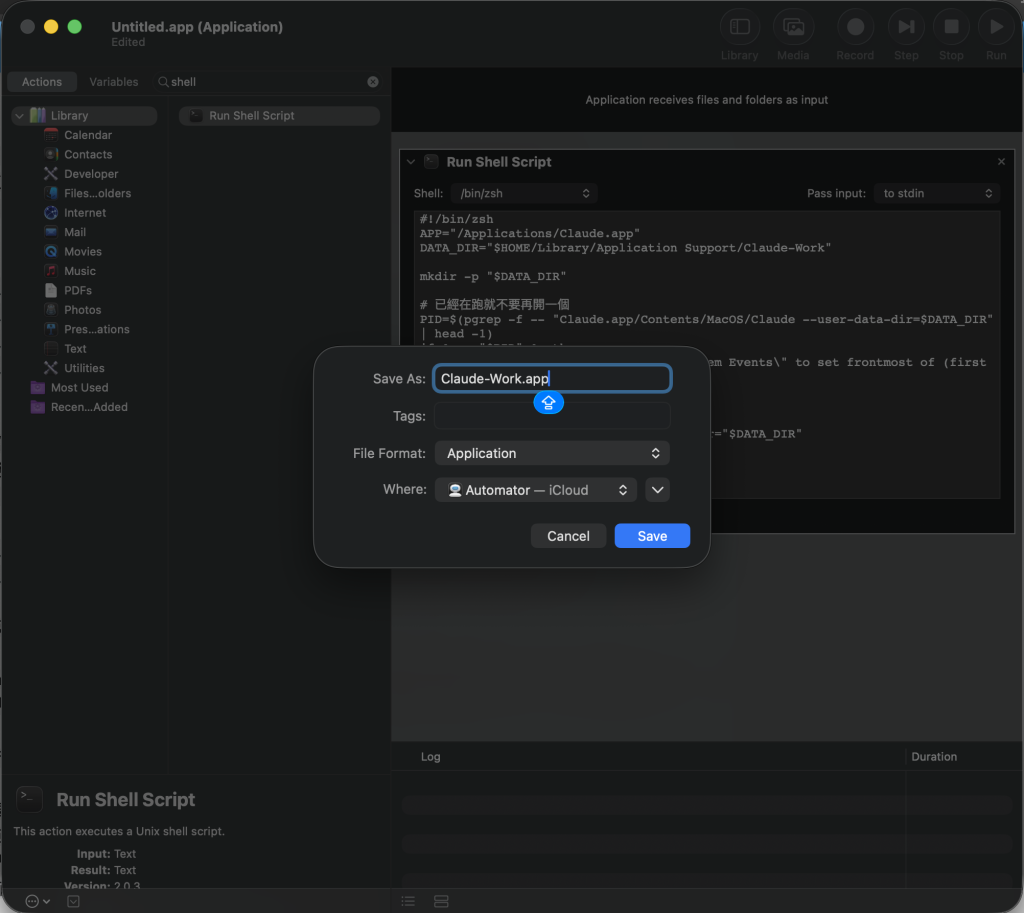1024x913 pixels.
Task: Click the Record button in toolbar
Action: (855, 27)
